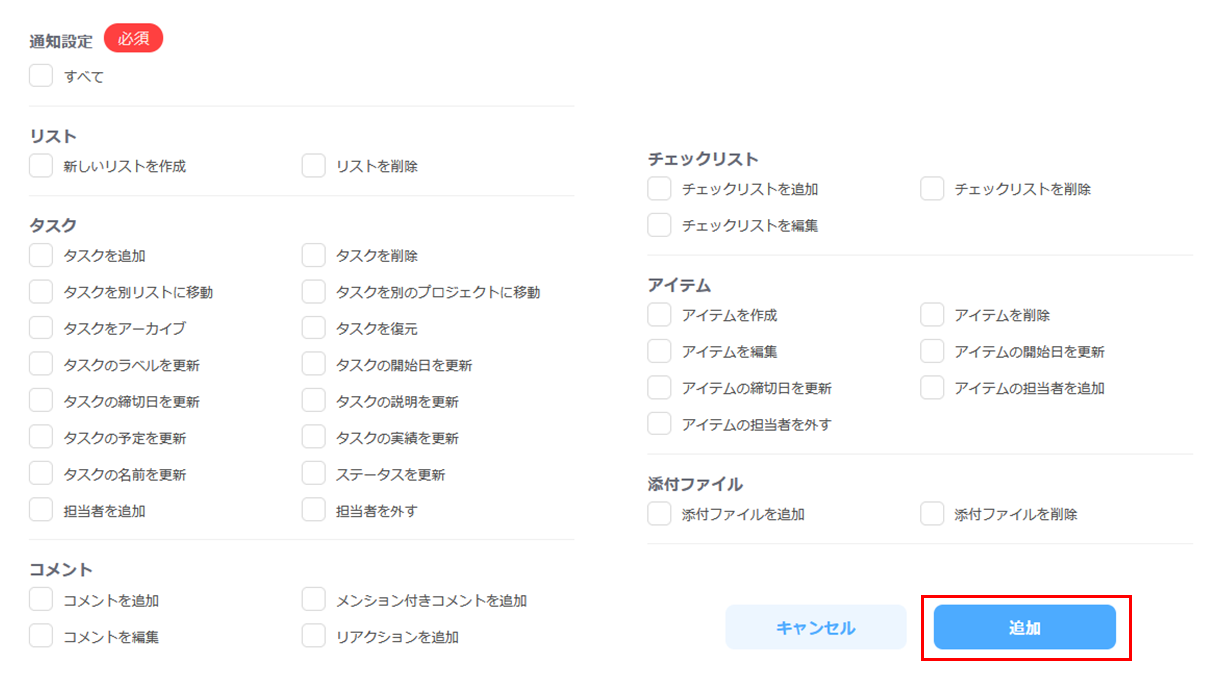Toggle メンション付きコメントを追加 checkbox
The height and width of the screenshot is (681, 1213).
[x=314, y=600]
